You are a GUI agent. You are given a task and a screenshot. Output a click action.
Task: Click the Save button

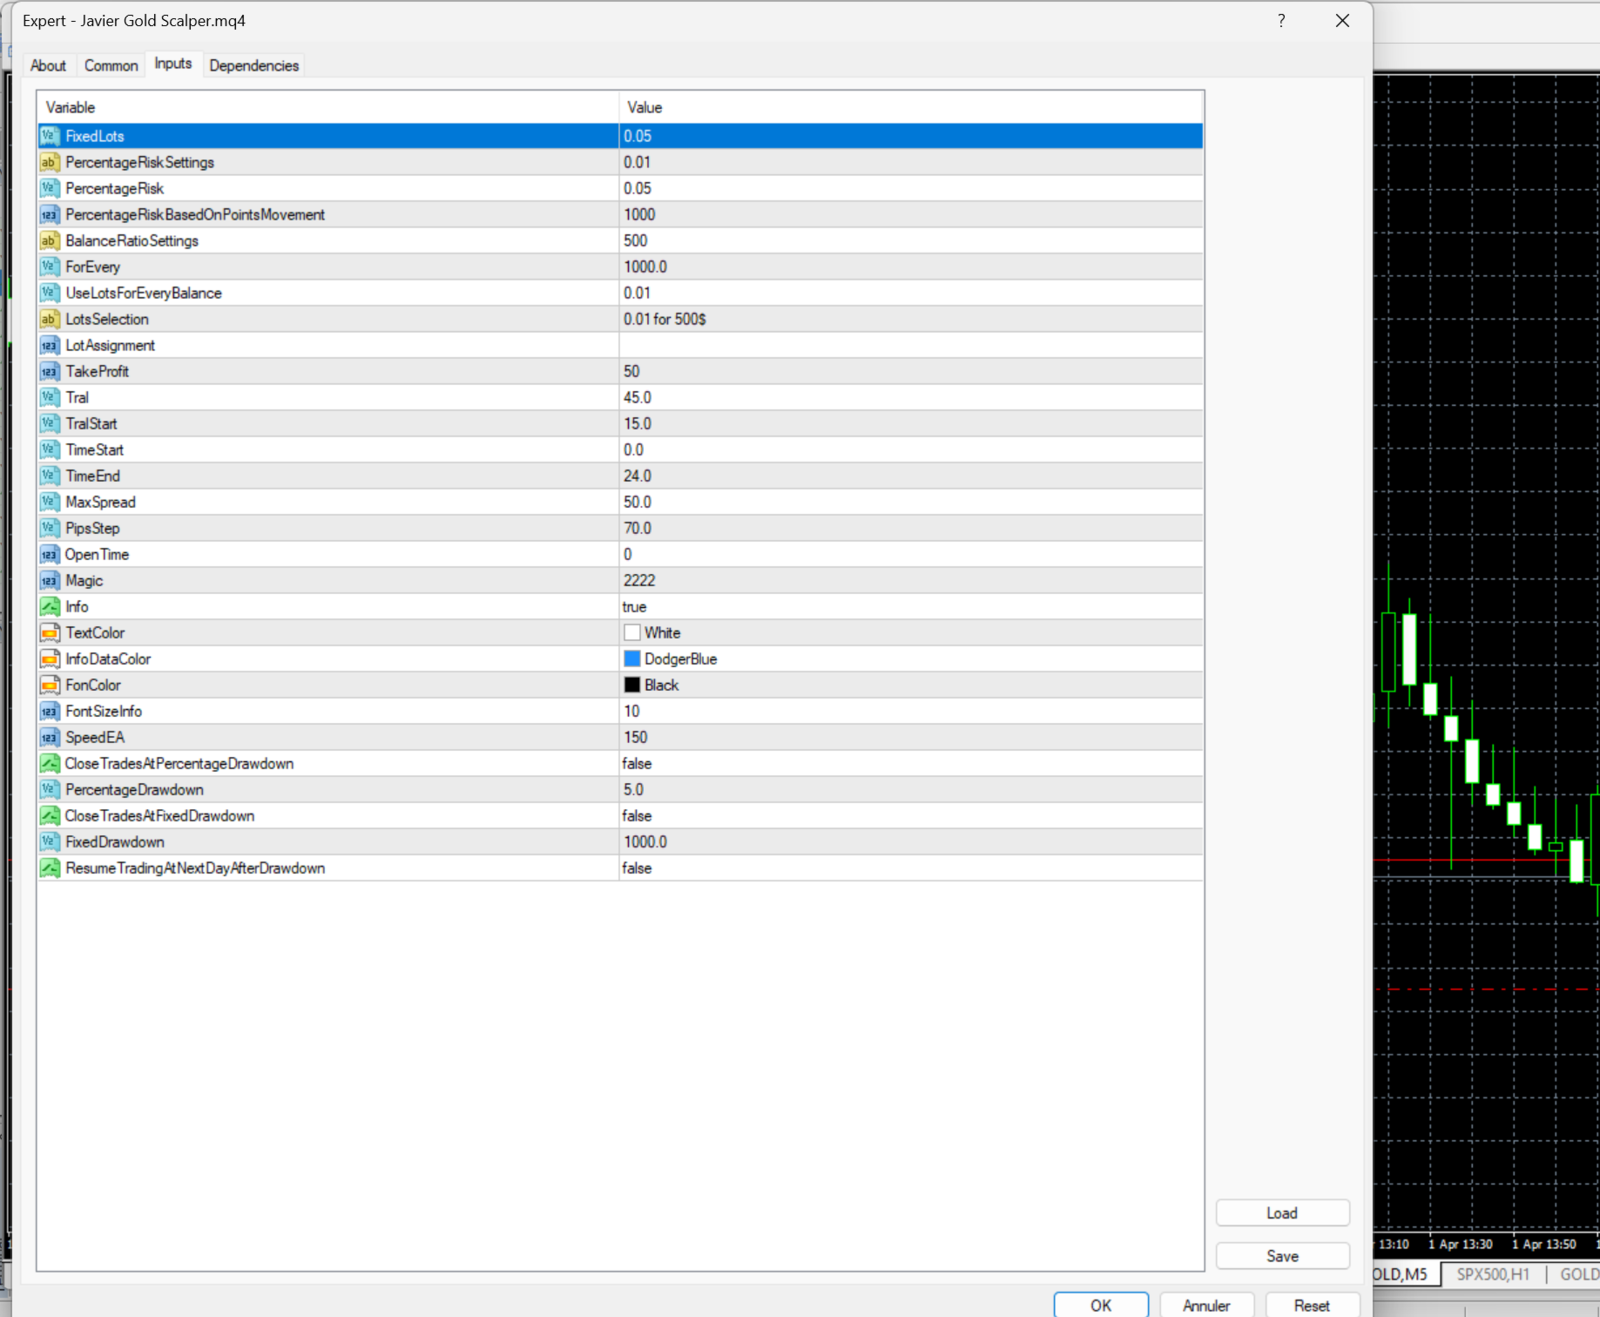point(1282,1256)
